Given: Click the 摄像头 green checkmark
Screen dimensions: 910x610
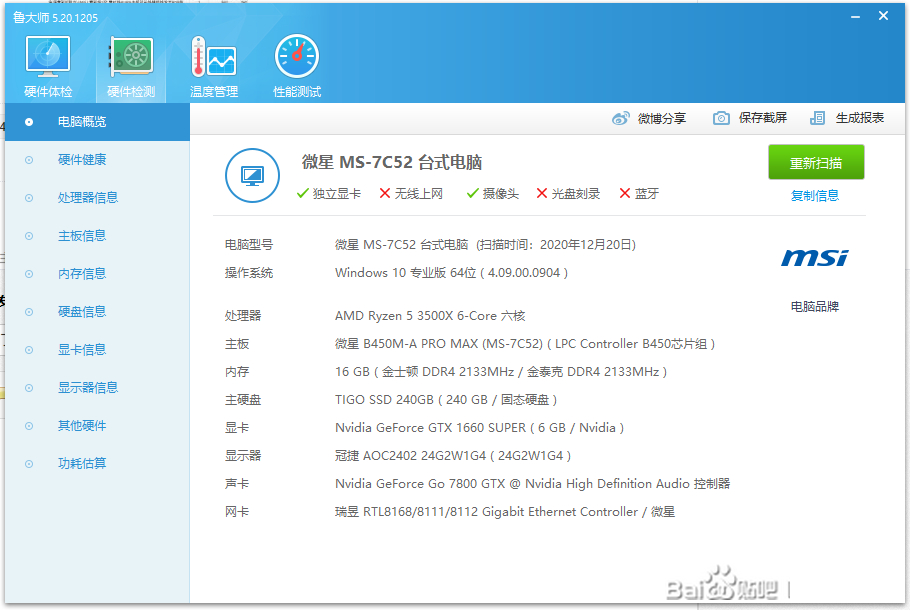Looking at the screenshot, I should [x=472, y=193].
